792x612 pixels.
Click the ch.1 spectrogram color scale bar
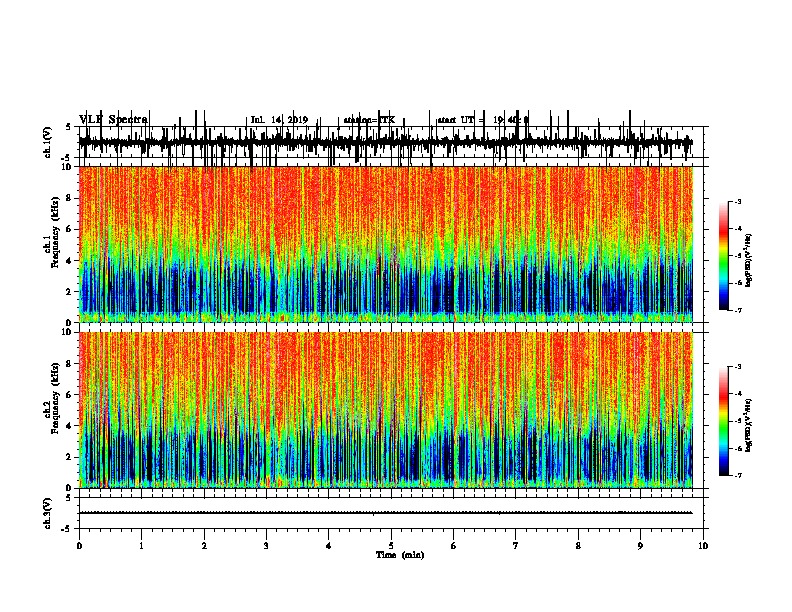click(x=723, y=256)
